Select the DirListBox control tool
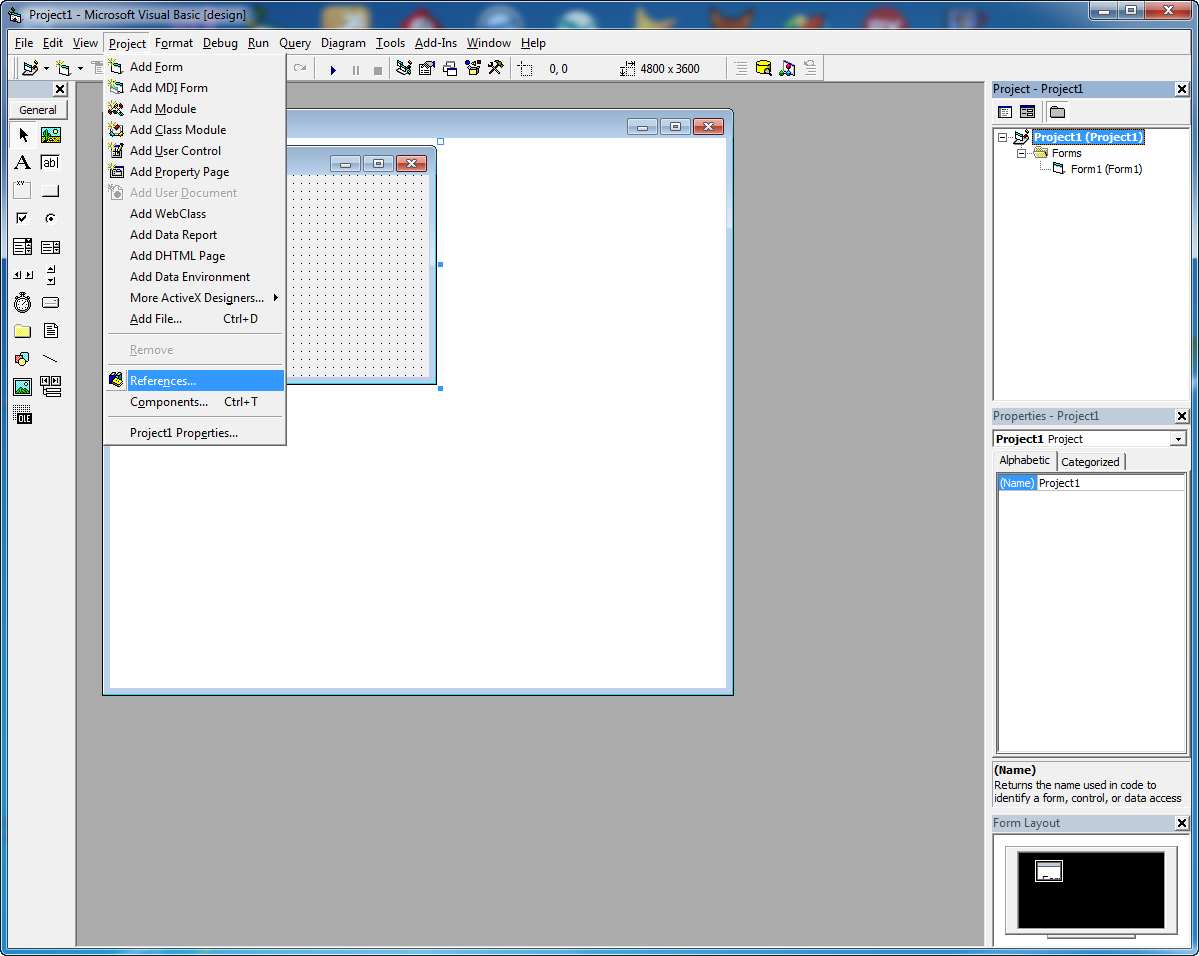 (23, 331)
